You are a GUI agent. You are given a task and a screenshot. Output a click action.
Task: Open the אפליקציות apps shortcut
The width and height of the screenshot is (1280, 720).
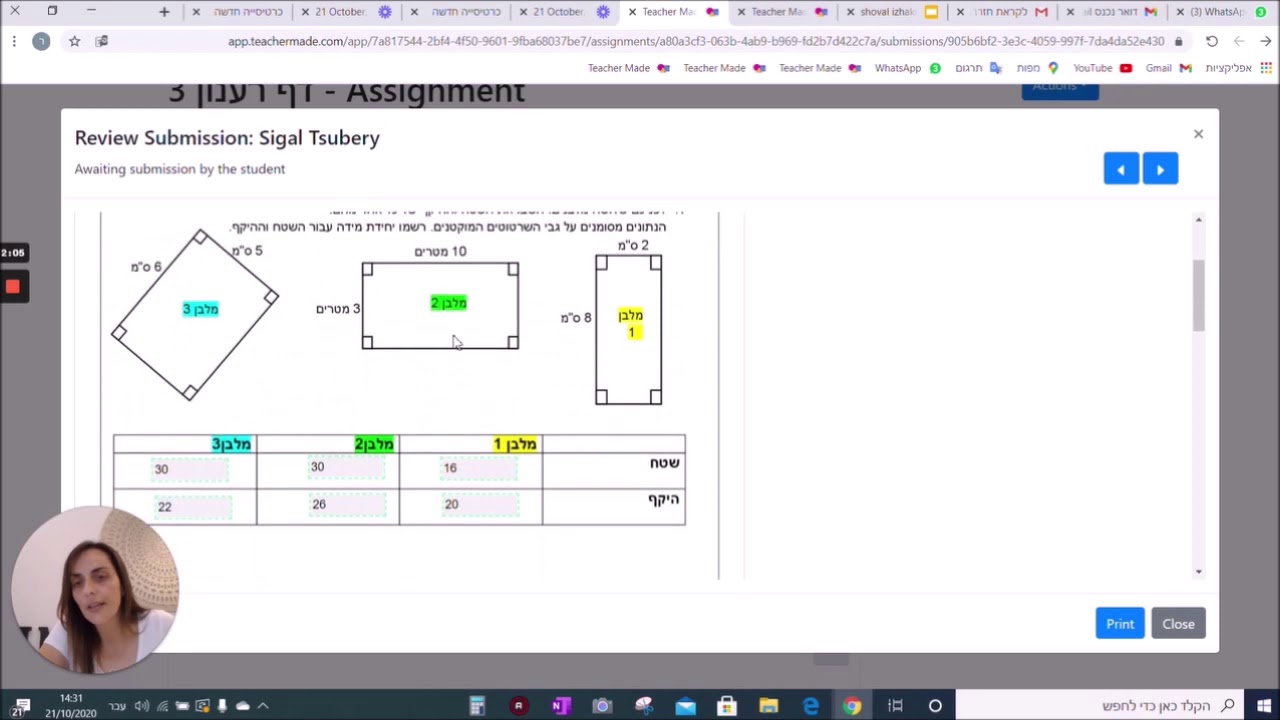1238,68
